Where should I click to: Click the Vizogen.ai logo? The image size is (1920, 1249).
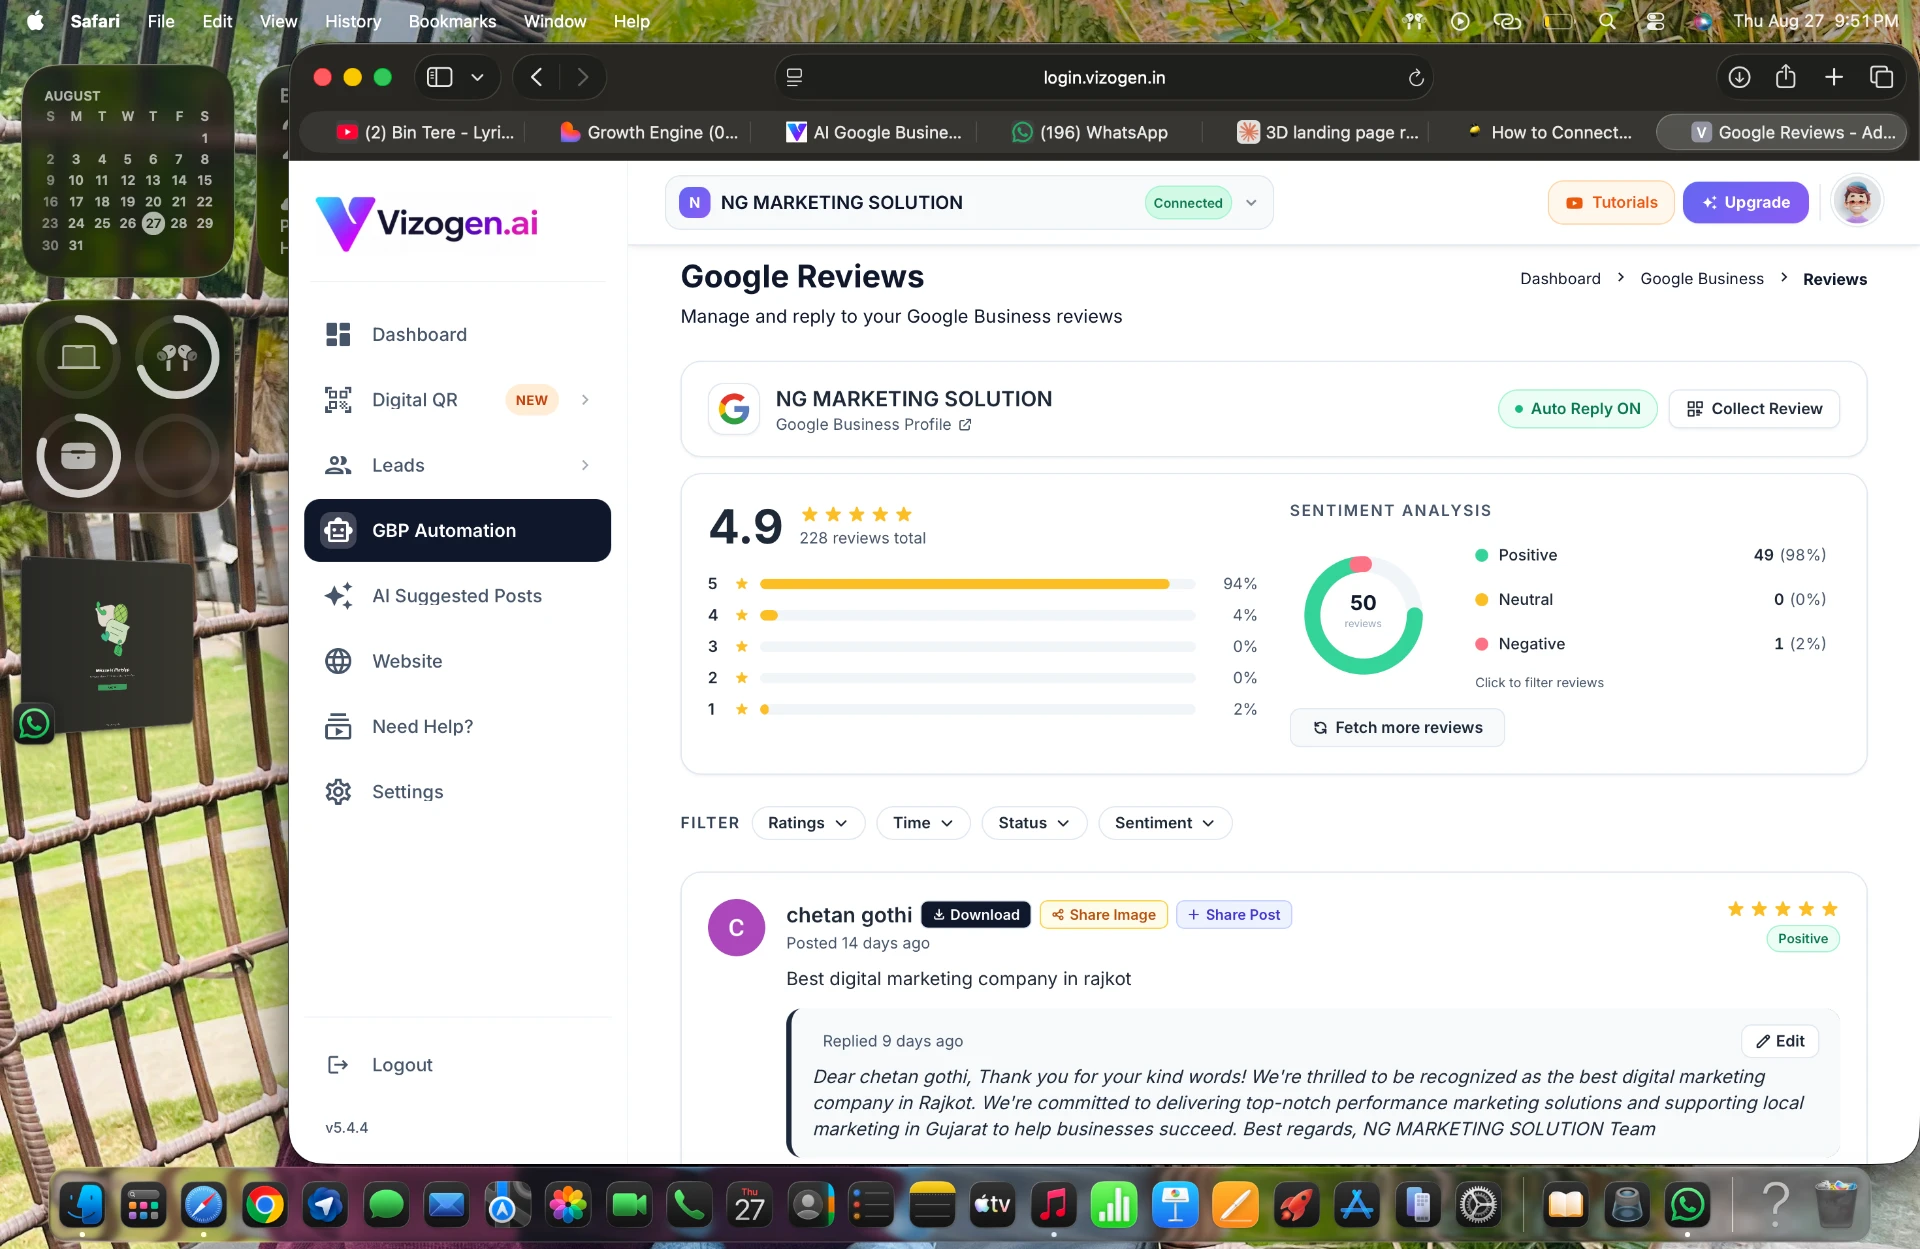(x=427, y=223)
